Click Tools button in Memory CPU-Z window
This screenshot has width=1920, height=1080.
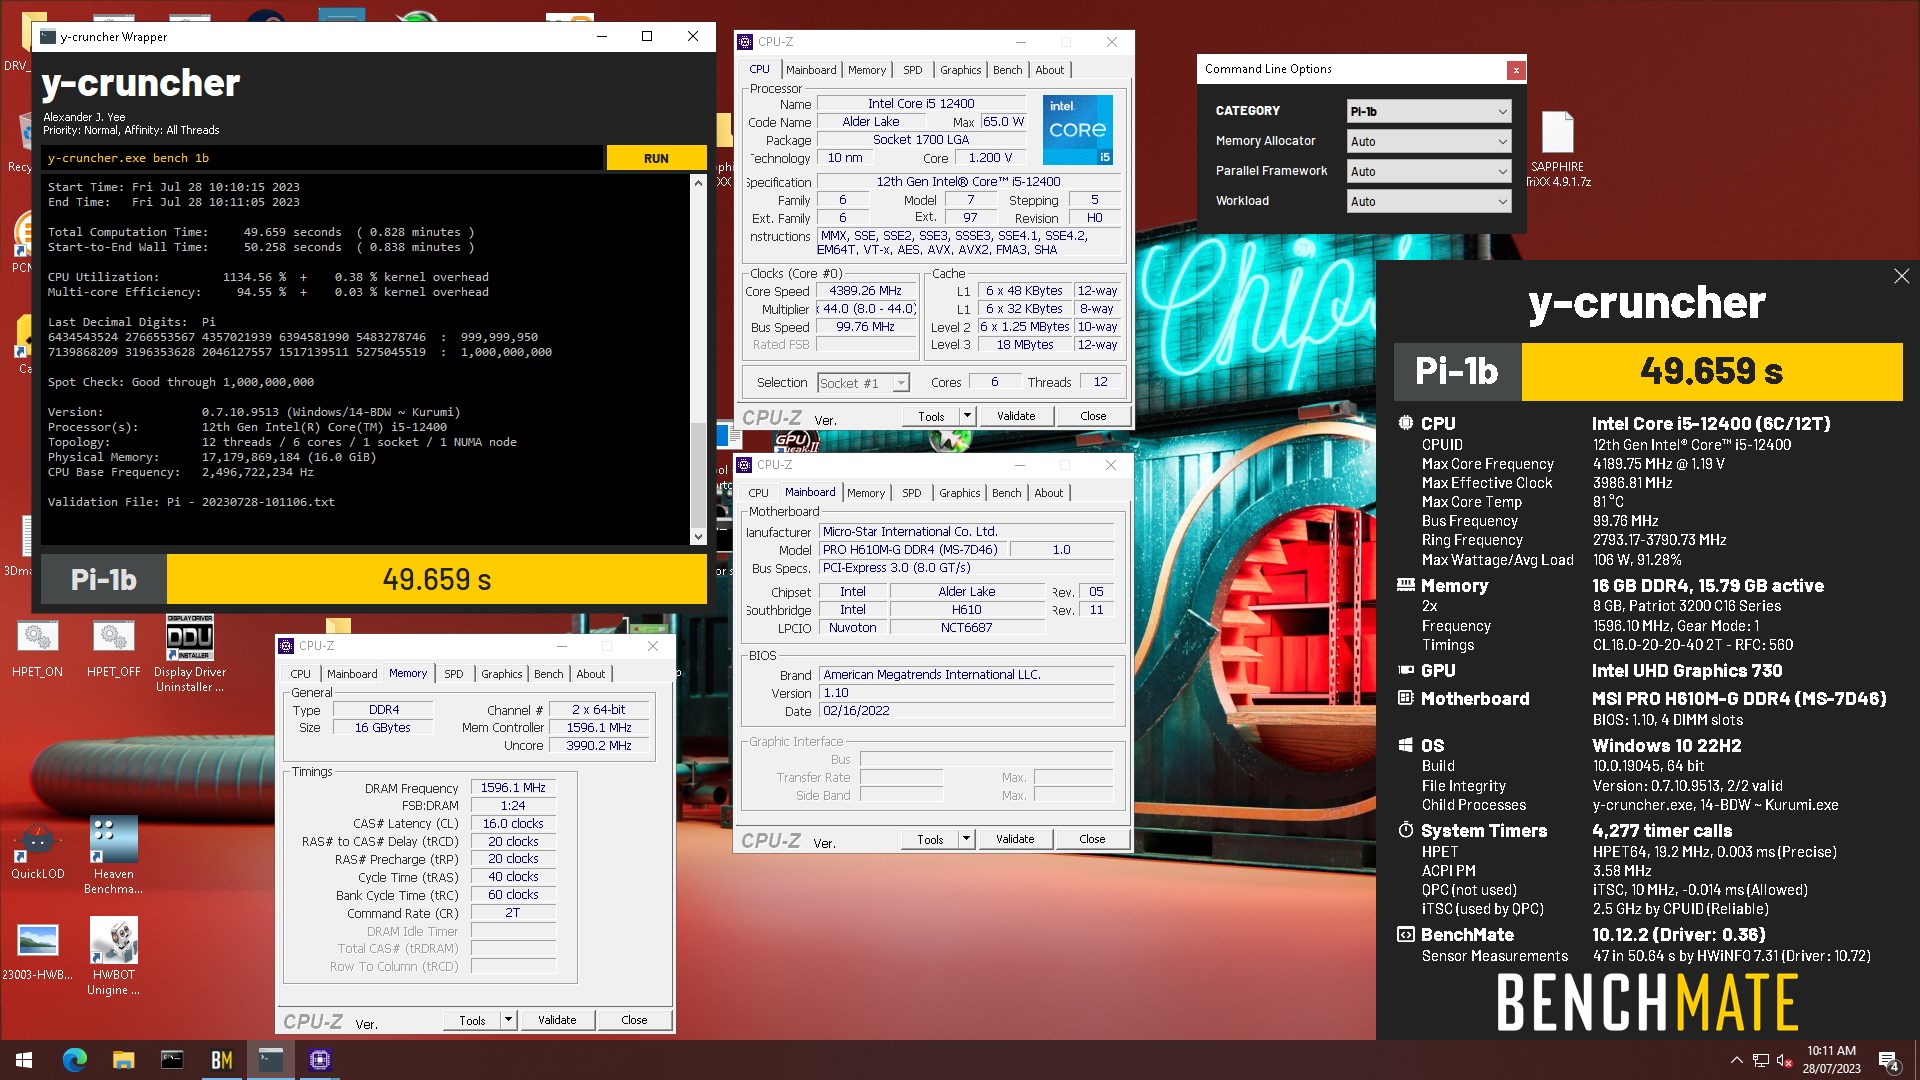[472, 1020]
